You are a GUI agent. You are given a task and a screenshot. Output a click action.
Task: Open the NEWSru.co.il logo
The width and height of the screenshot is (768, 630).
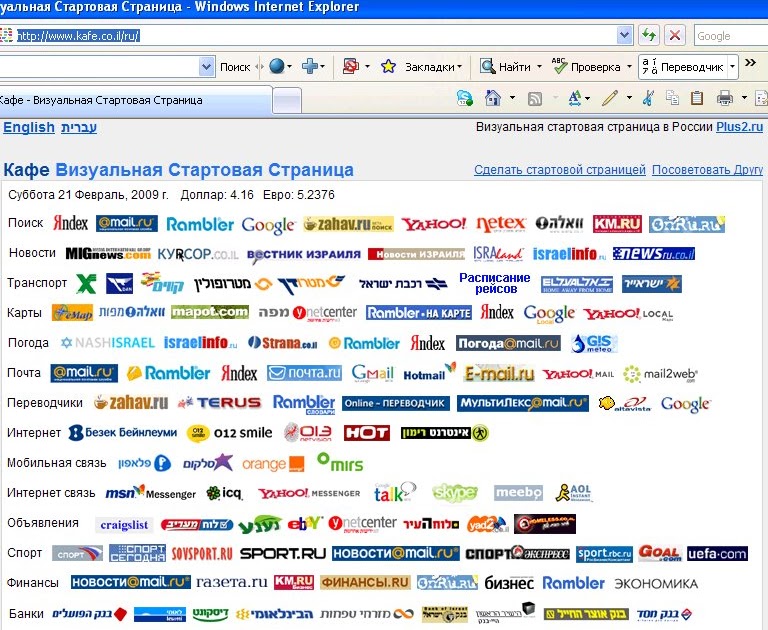[x=653, y=253]
